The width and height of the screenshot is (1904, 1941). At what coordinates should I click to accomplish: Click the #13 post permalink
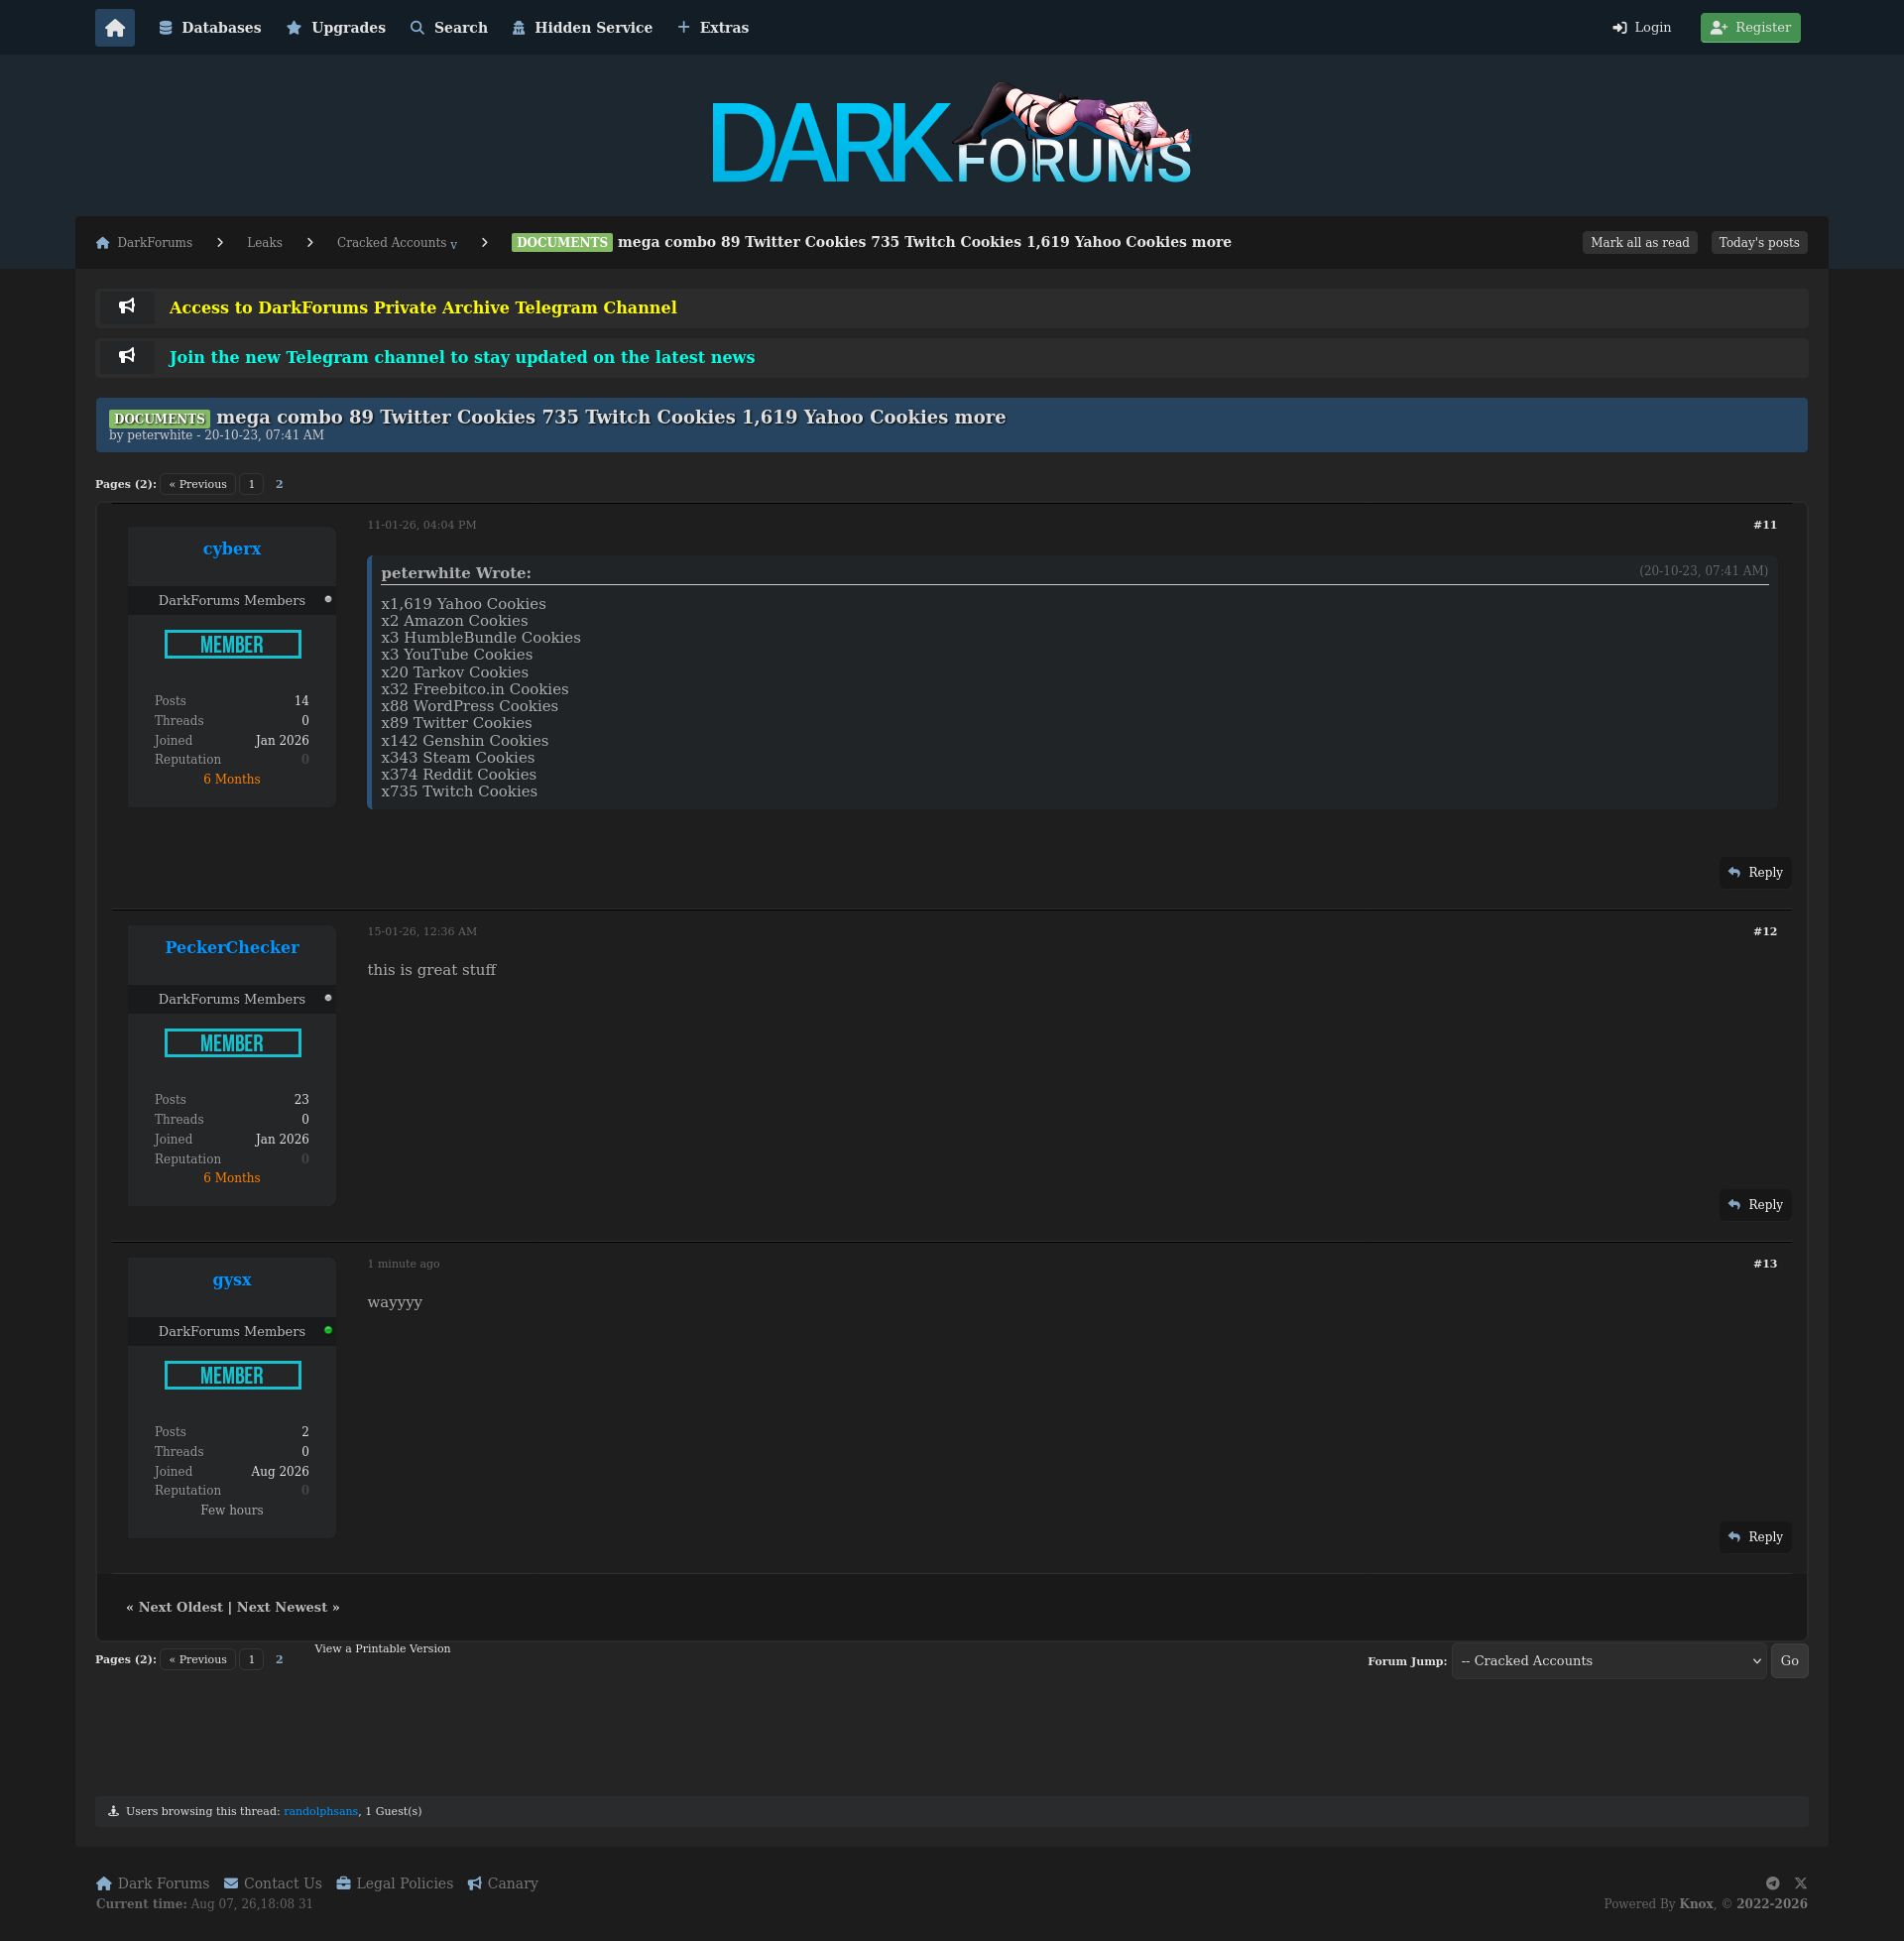1765,1264
